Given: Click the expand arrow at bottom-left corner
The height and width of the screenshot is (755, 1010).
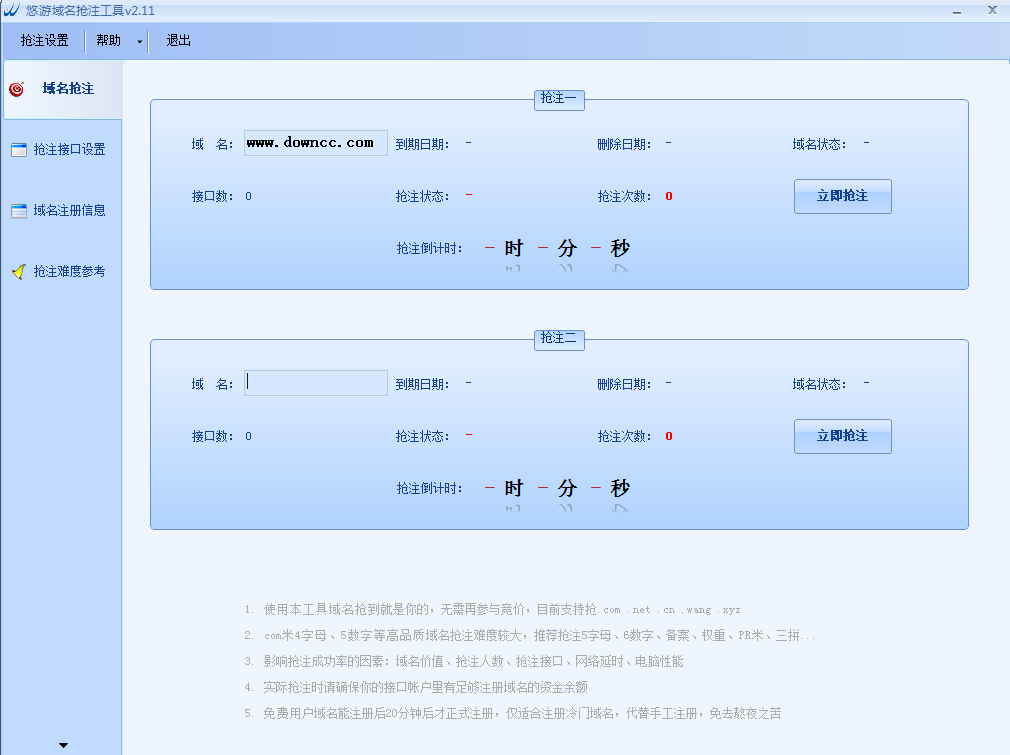Looking at the screenshot, I should coord(63,744).
